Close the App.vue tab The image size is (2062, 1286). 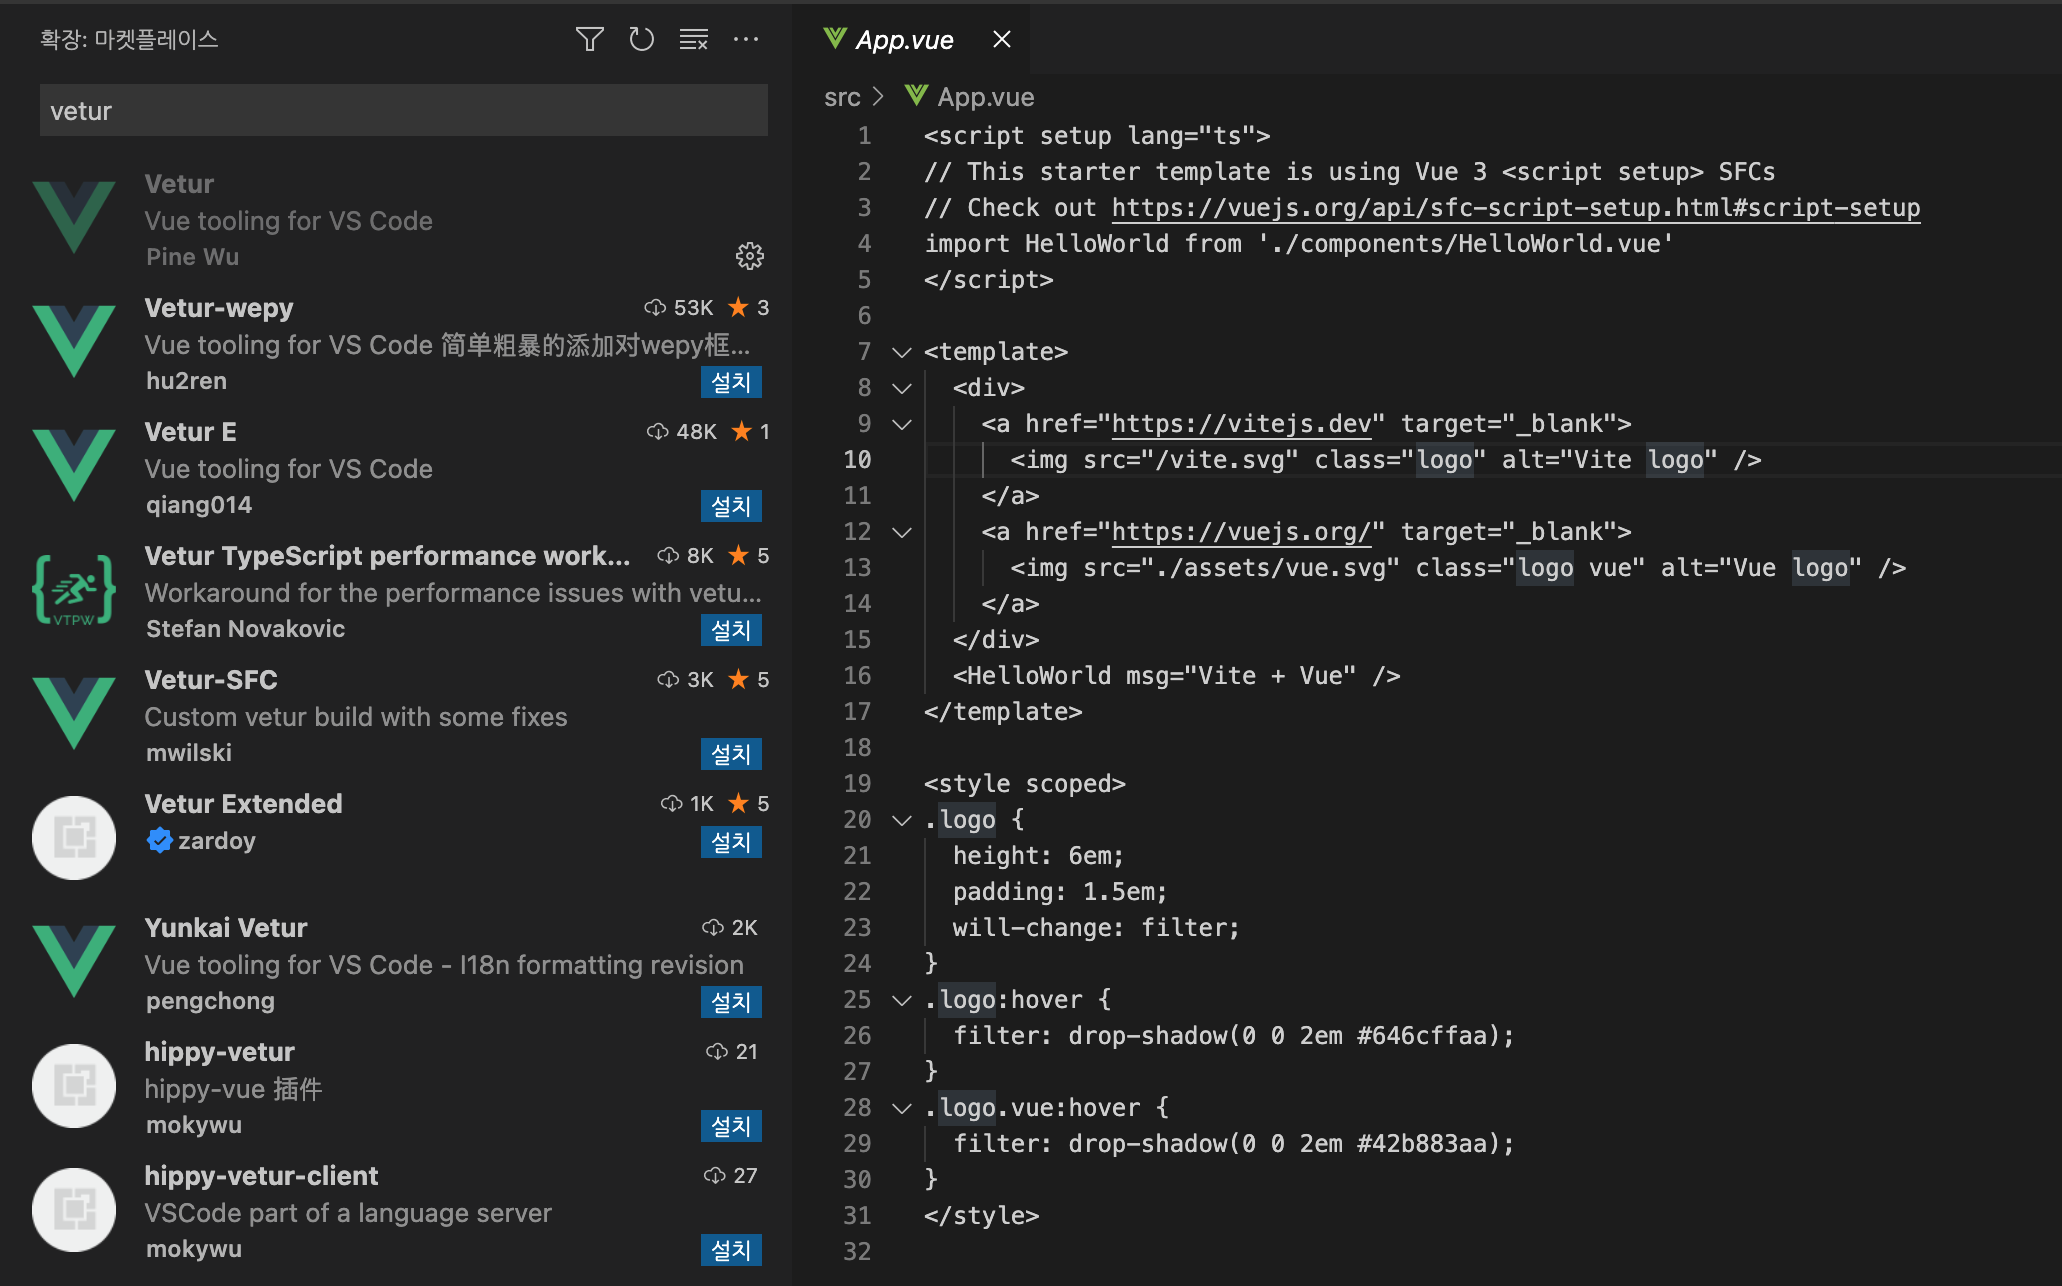click(1001, 40)
